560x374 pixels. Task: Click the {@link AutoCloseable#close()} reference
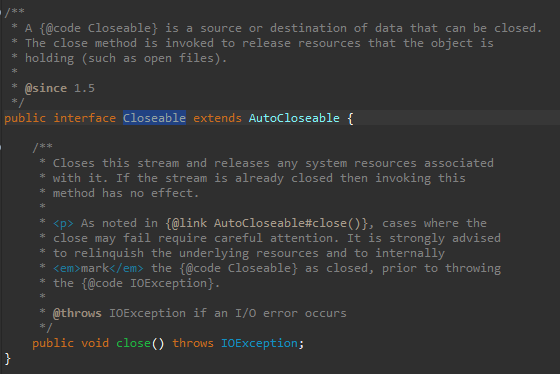[x=266, y=223]
